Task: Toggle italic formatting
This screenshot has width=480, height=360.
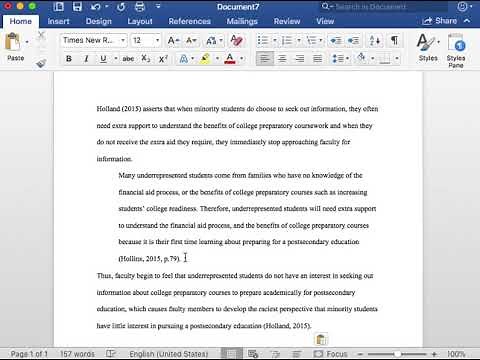Action: coord(86,59)
